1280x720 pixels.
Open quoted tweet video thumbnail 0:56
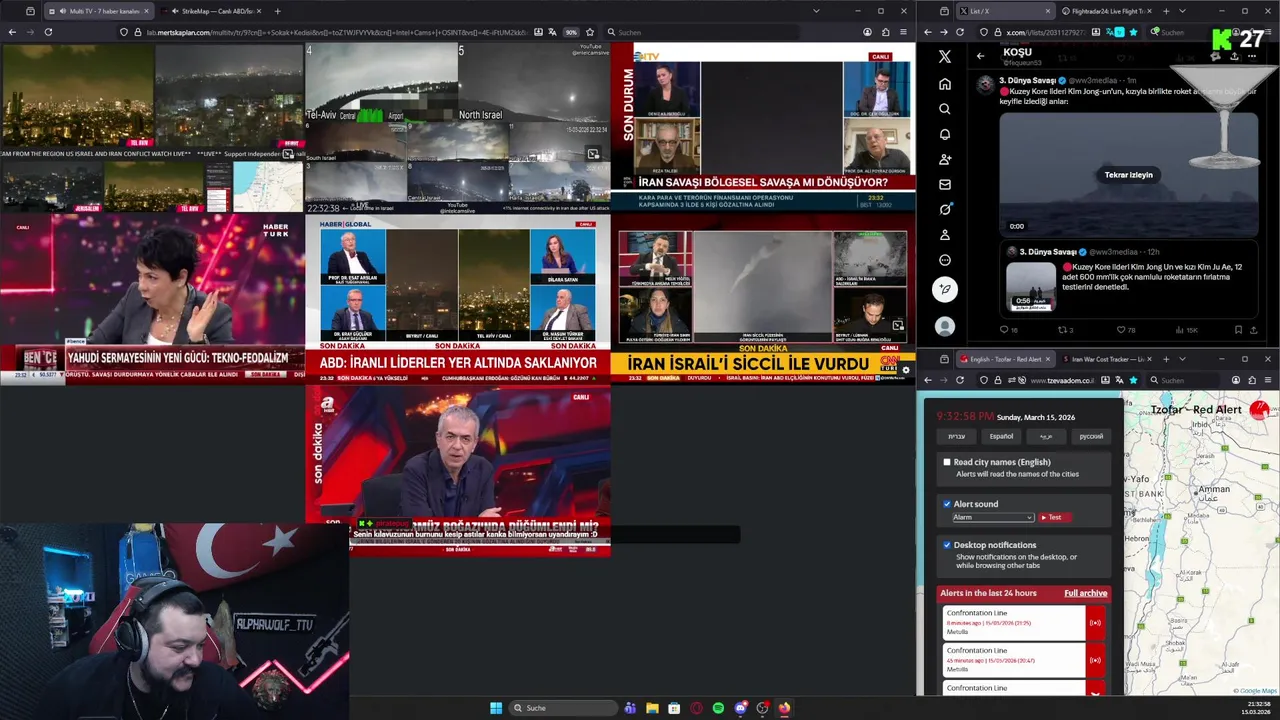tap(1030, 285)
